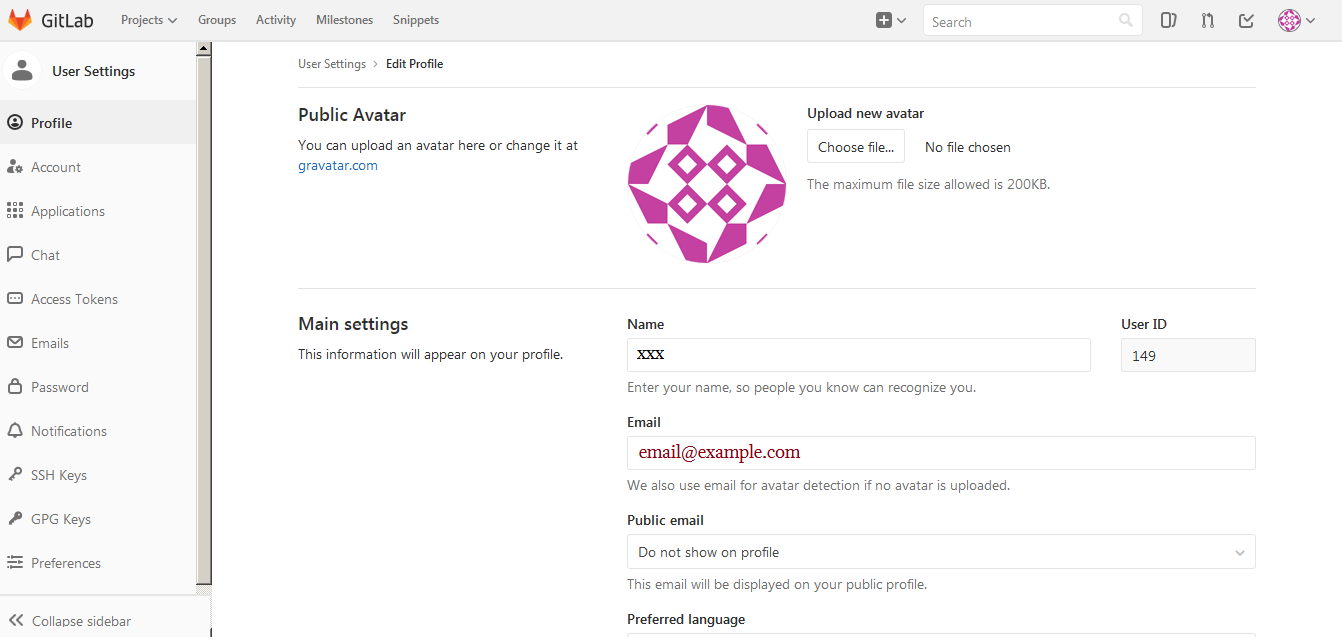Open SSH Keys in sidebar
This screenshot has width=1342, height=637.
pyautogui.click(x=58, y=475)
